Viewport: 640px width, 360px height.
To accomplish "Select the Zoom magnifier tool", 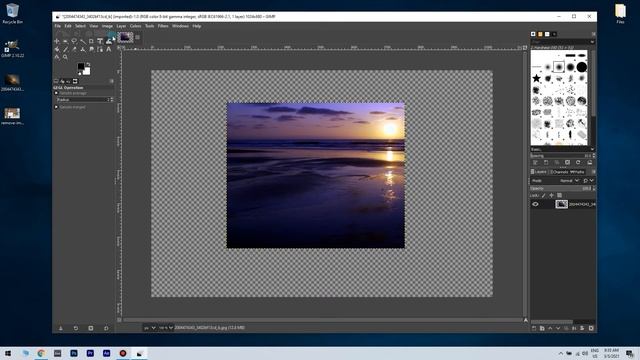I will coord(65,57).
